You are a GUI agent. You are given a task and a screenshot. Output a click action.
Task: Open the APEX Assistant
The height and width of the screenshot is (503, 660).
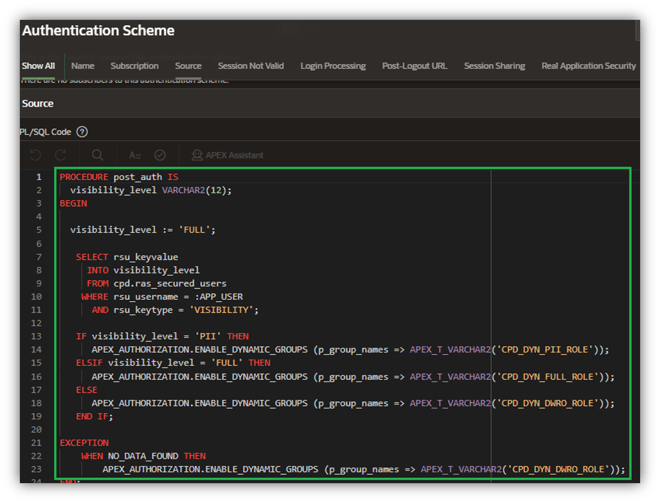(x=227, y=155)
